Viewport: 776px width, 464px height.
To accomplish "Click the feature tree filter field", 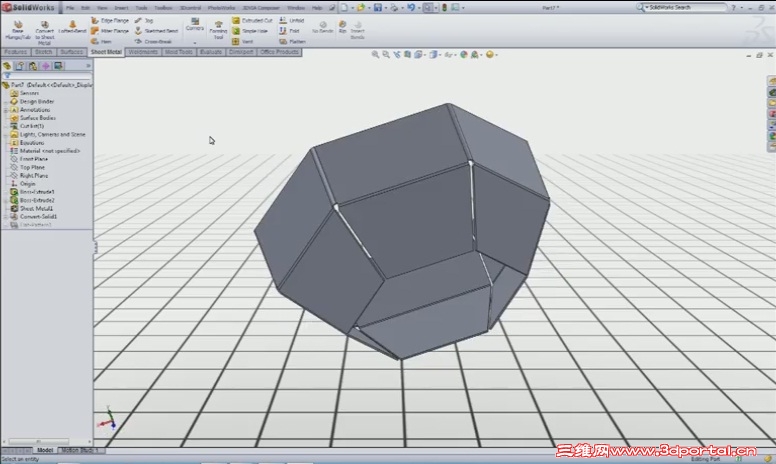I will coord(47,76).
